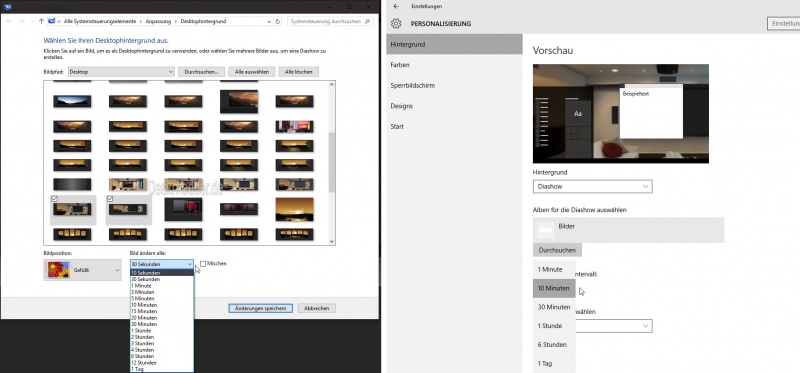Screen dimensions: 800x373
Task: Click the Explorer up-arrow navigation icon
Action: tap(41, 21)
